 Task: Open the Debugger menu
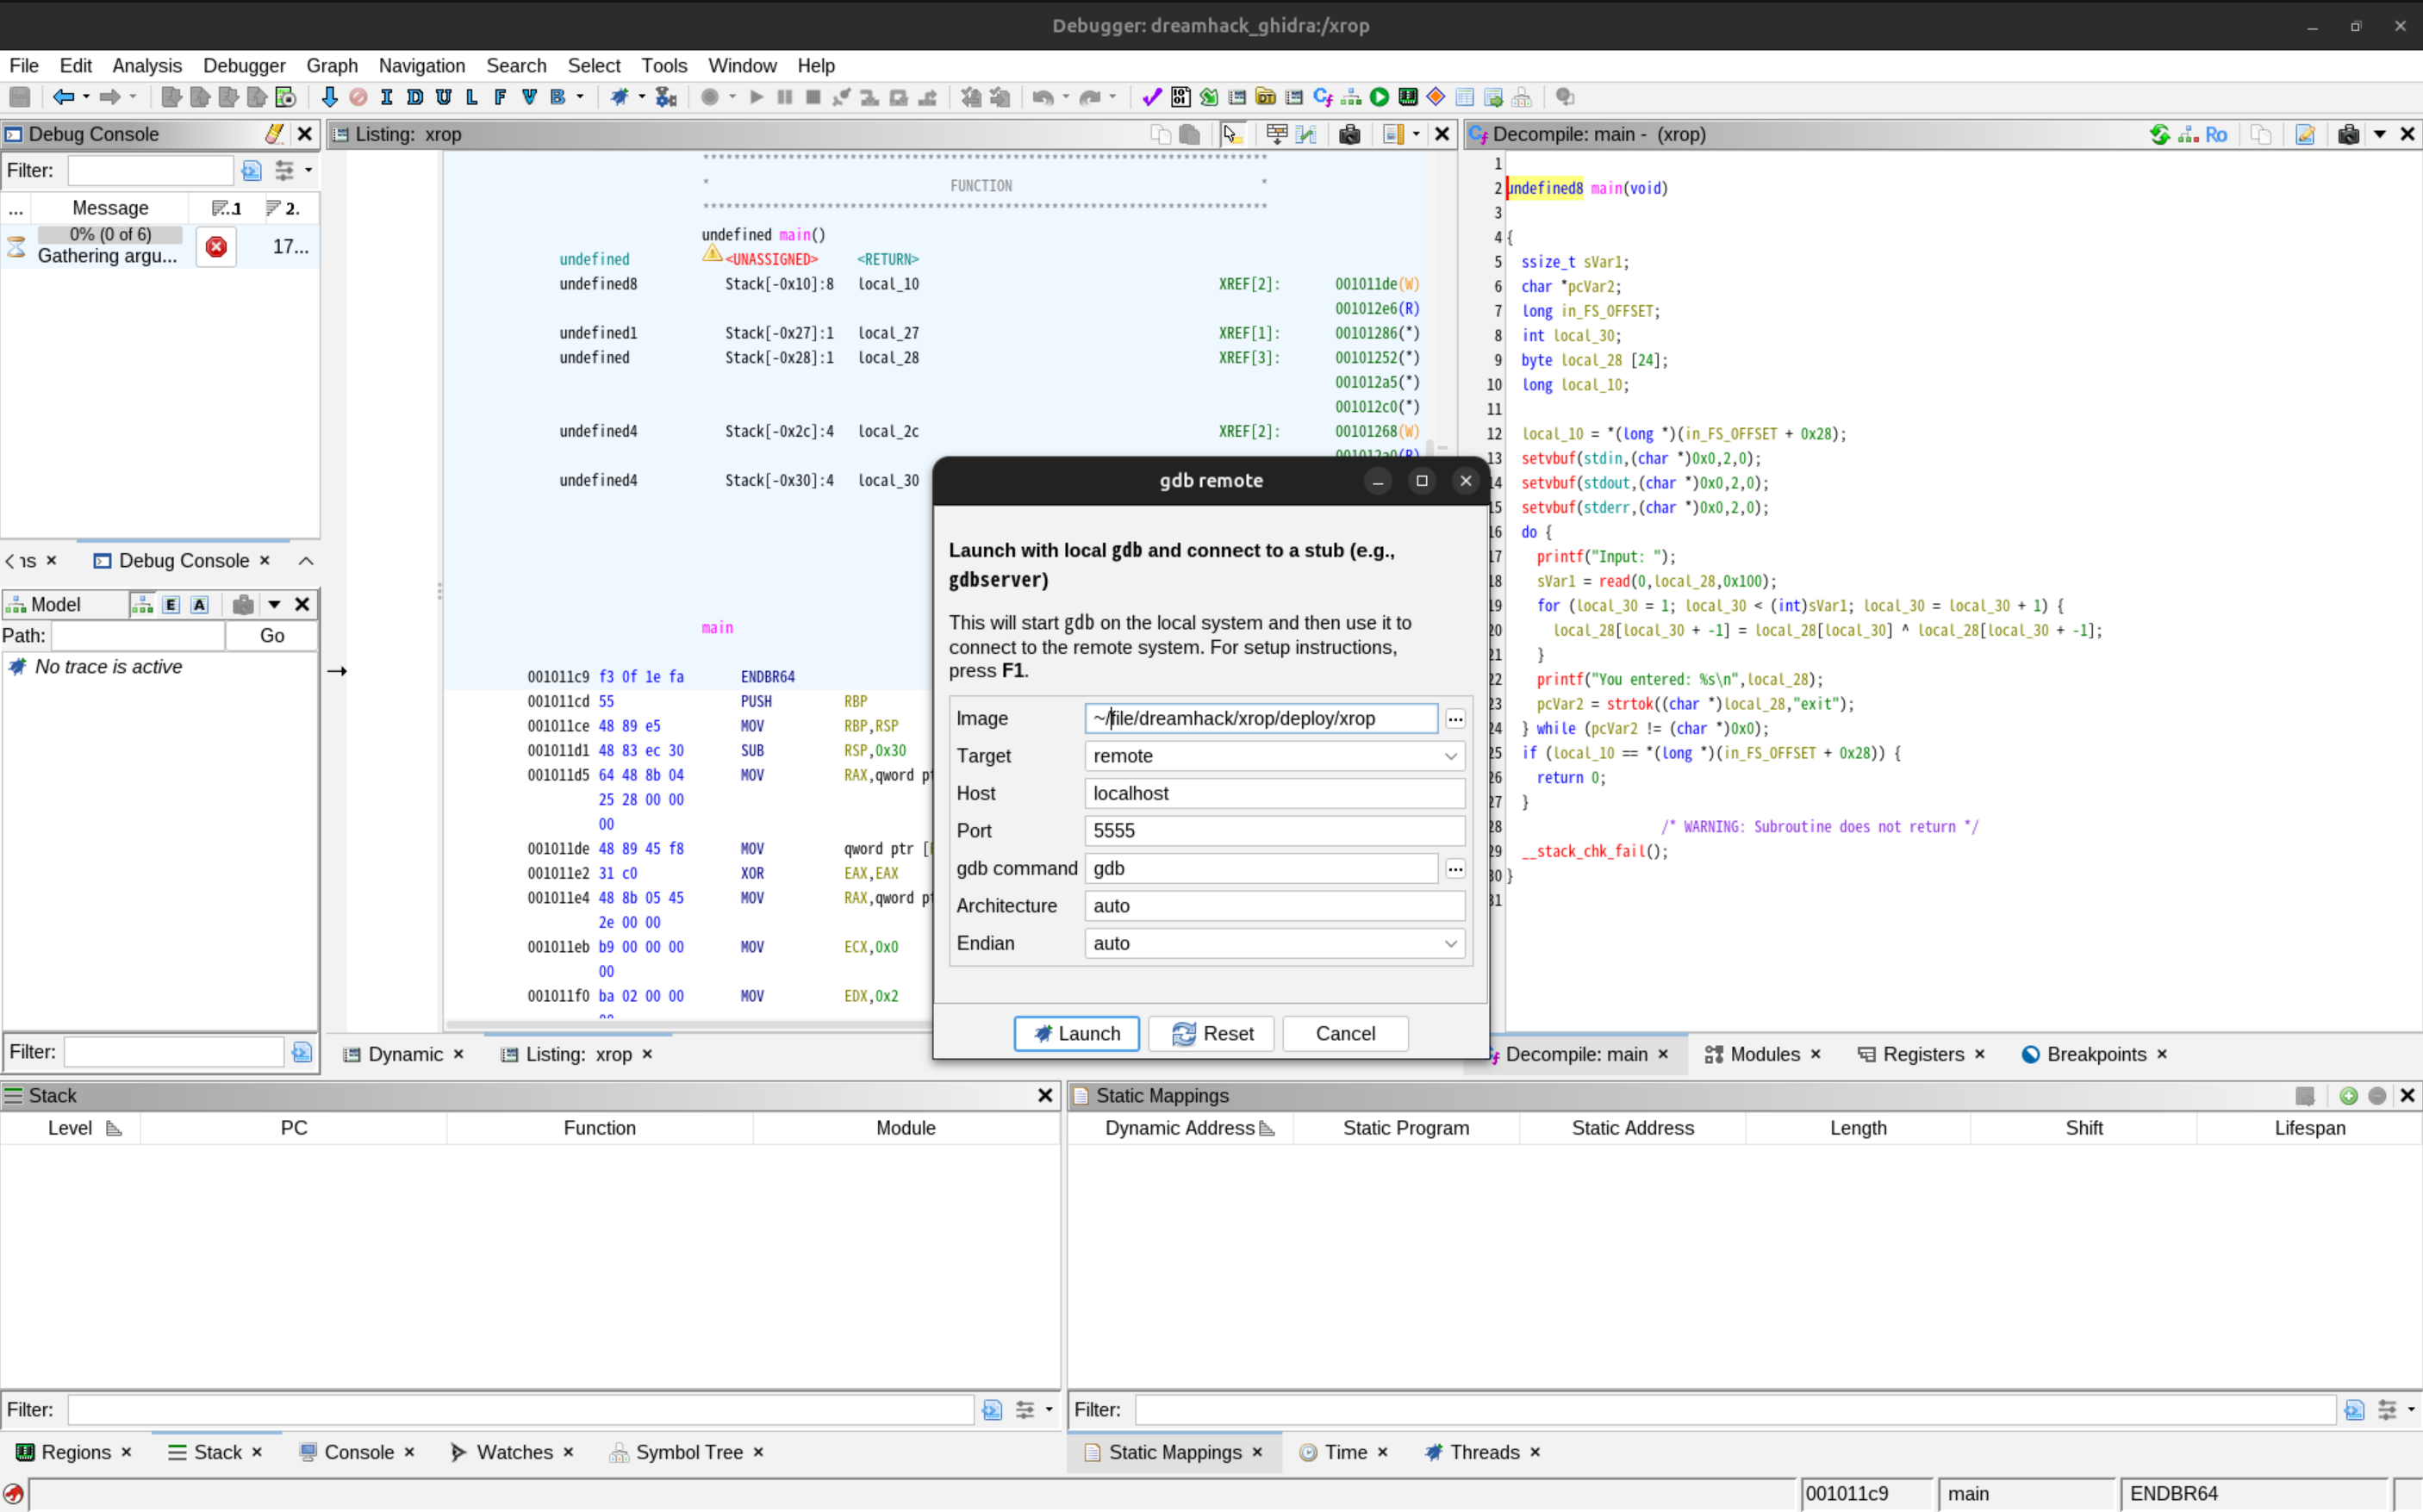(244, 65)
